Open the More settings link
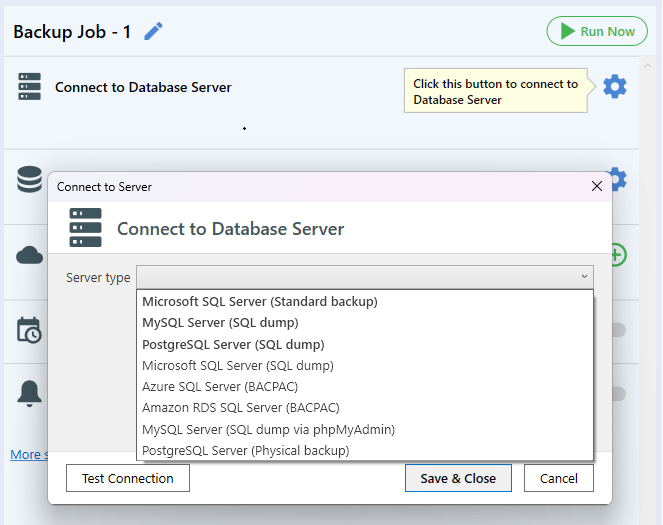The image size is (663, 525). pyautogui.click(x=29, y=454)
